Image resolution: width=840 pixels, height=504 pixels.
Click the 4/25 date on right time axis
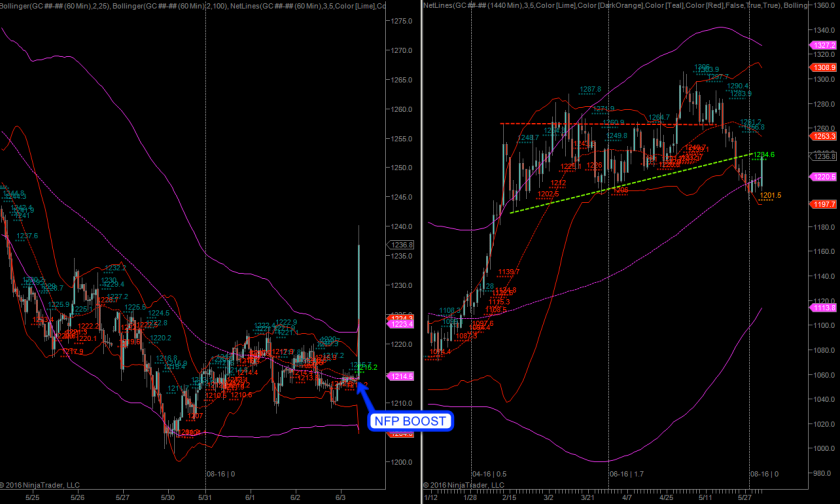tap(666, 498)
